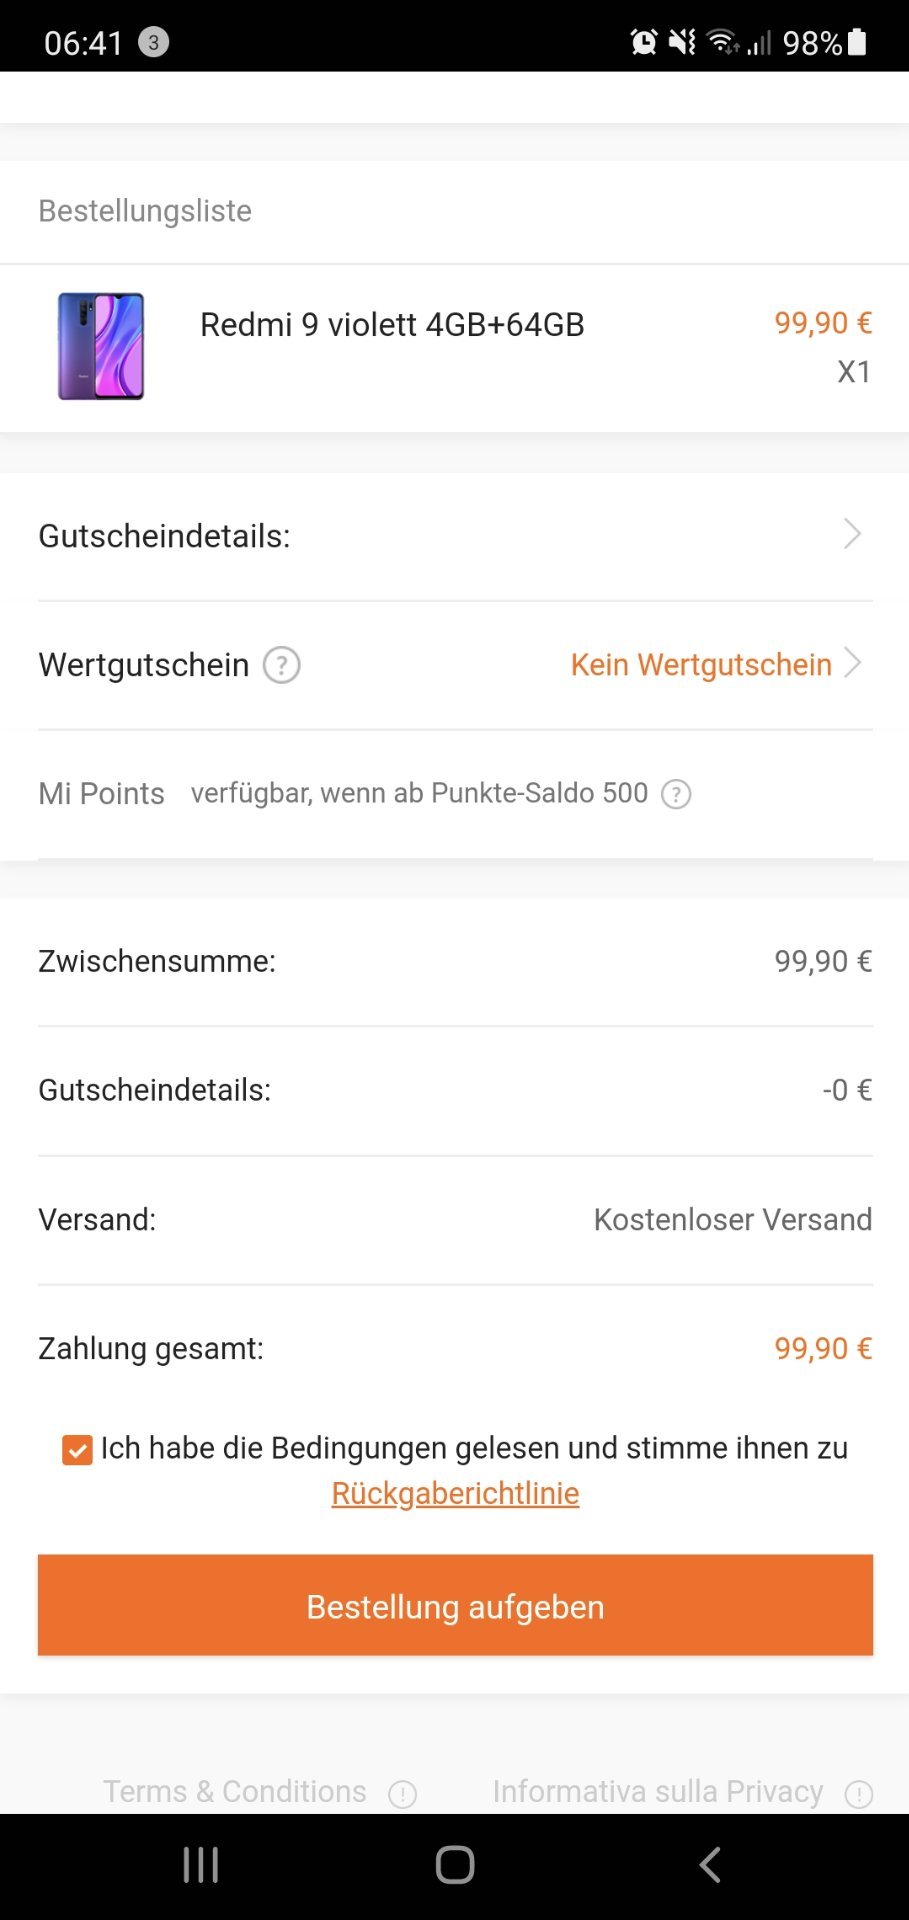This screenshot has height=1920, width=909.
Task: Tap the battery icon in status bar
Action: [x=857, y=42]
